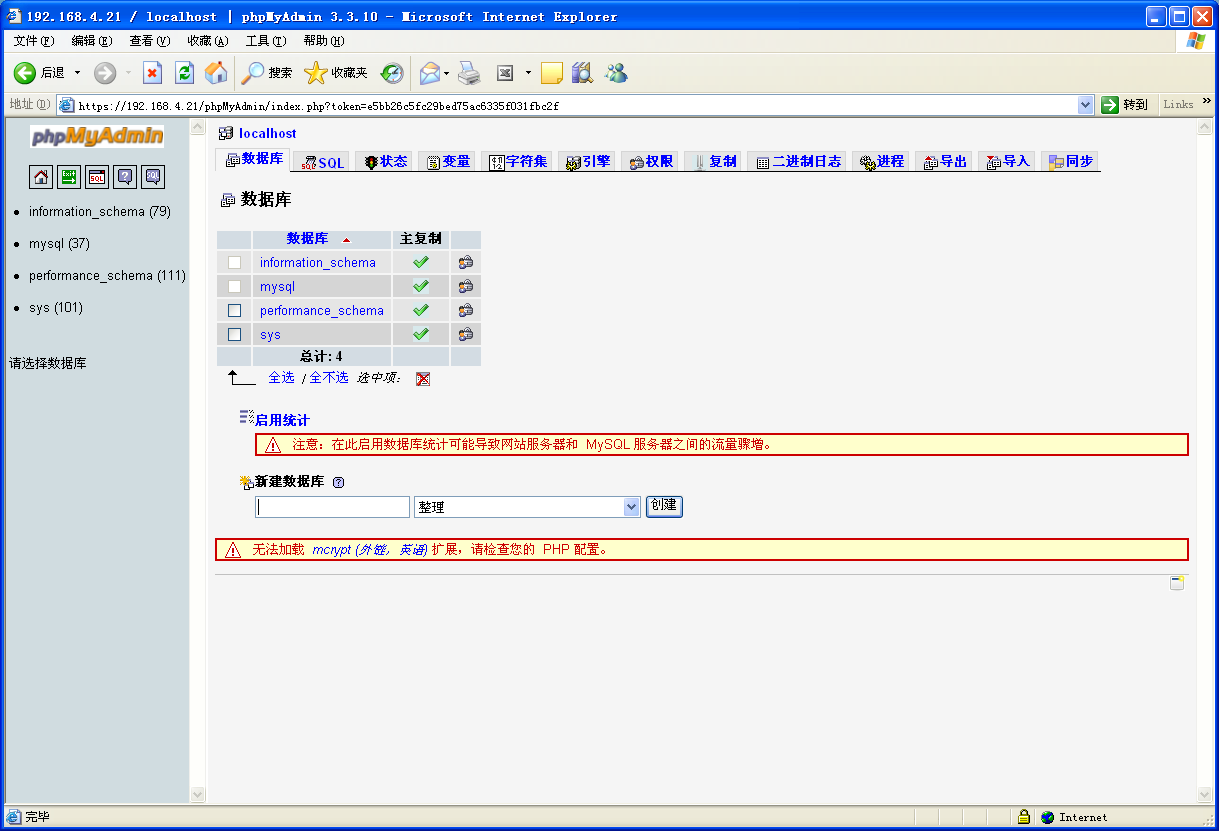Tick the sys database checkbox
1219x831 pixels.
(x=235, y=334)
